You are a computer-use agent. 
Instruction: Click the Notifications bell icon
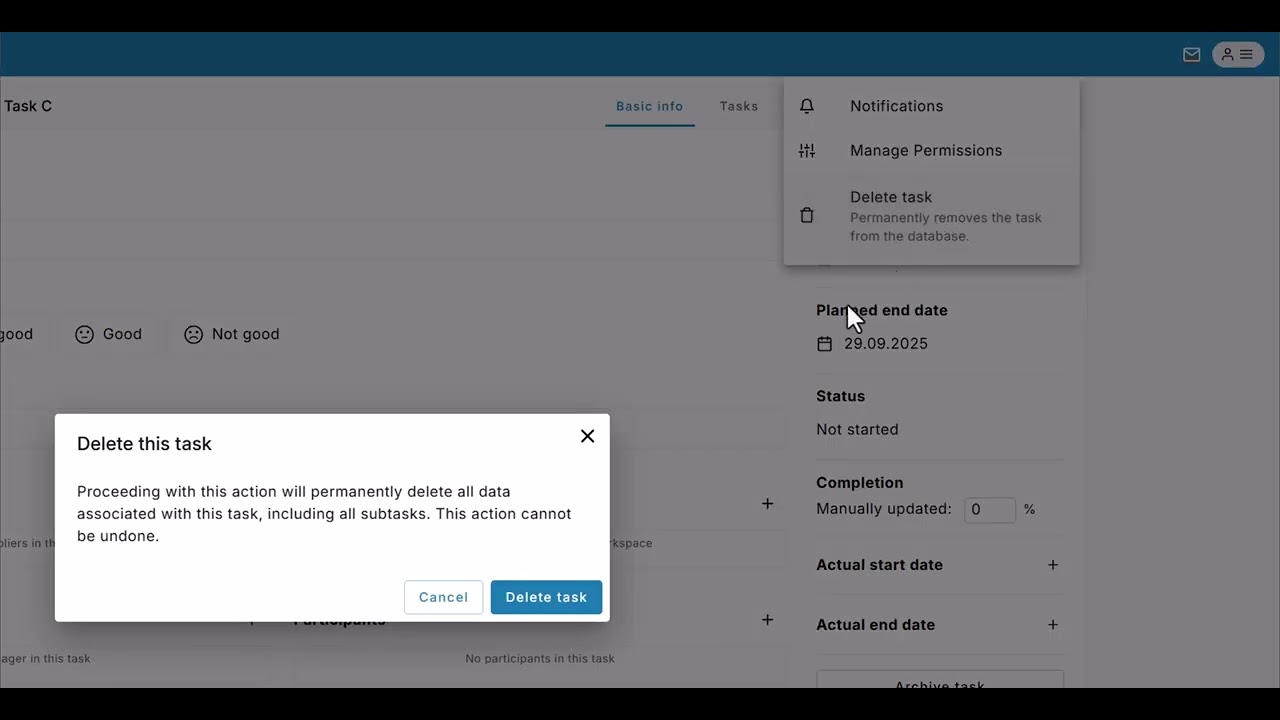[807, 106]
